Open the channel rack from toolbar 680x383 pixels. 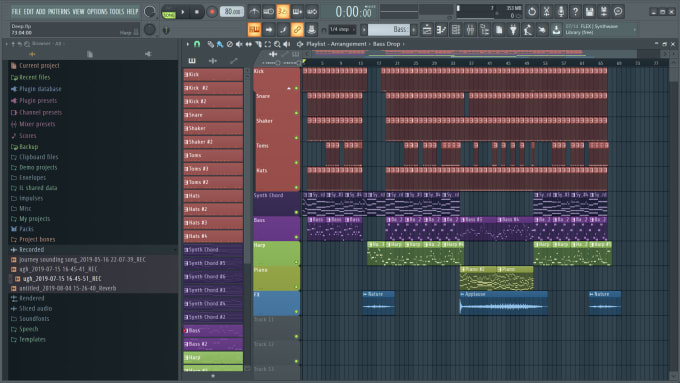[456, 29]
